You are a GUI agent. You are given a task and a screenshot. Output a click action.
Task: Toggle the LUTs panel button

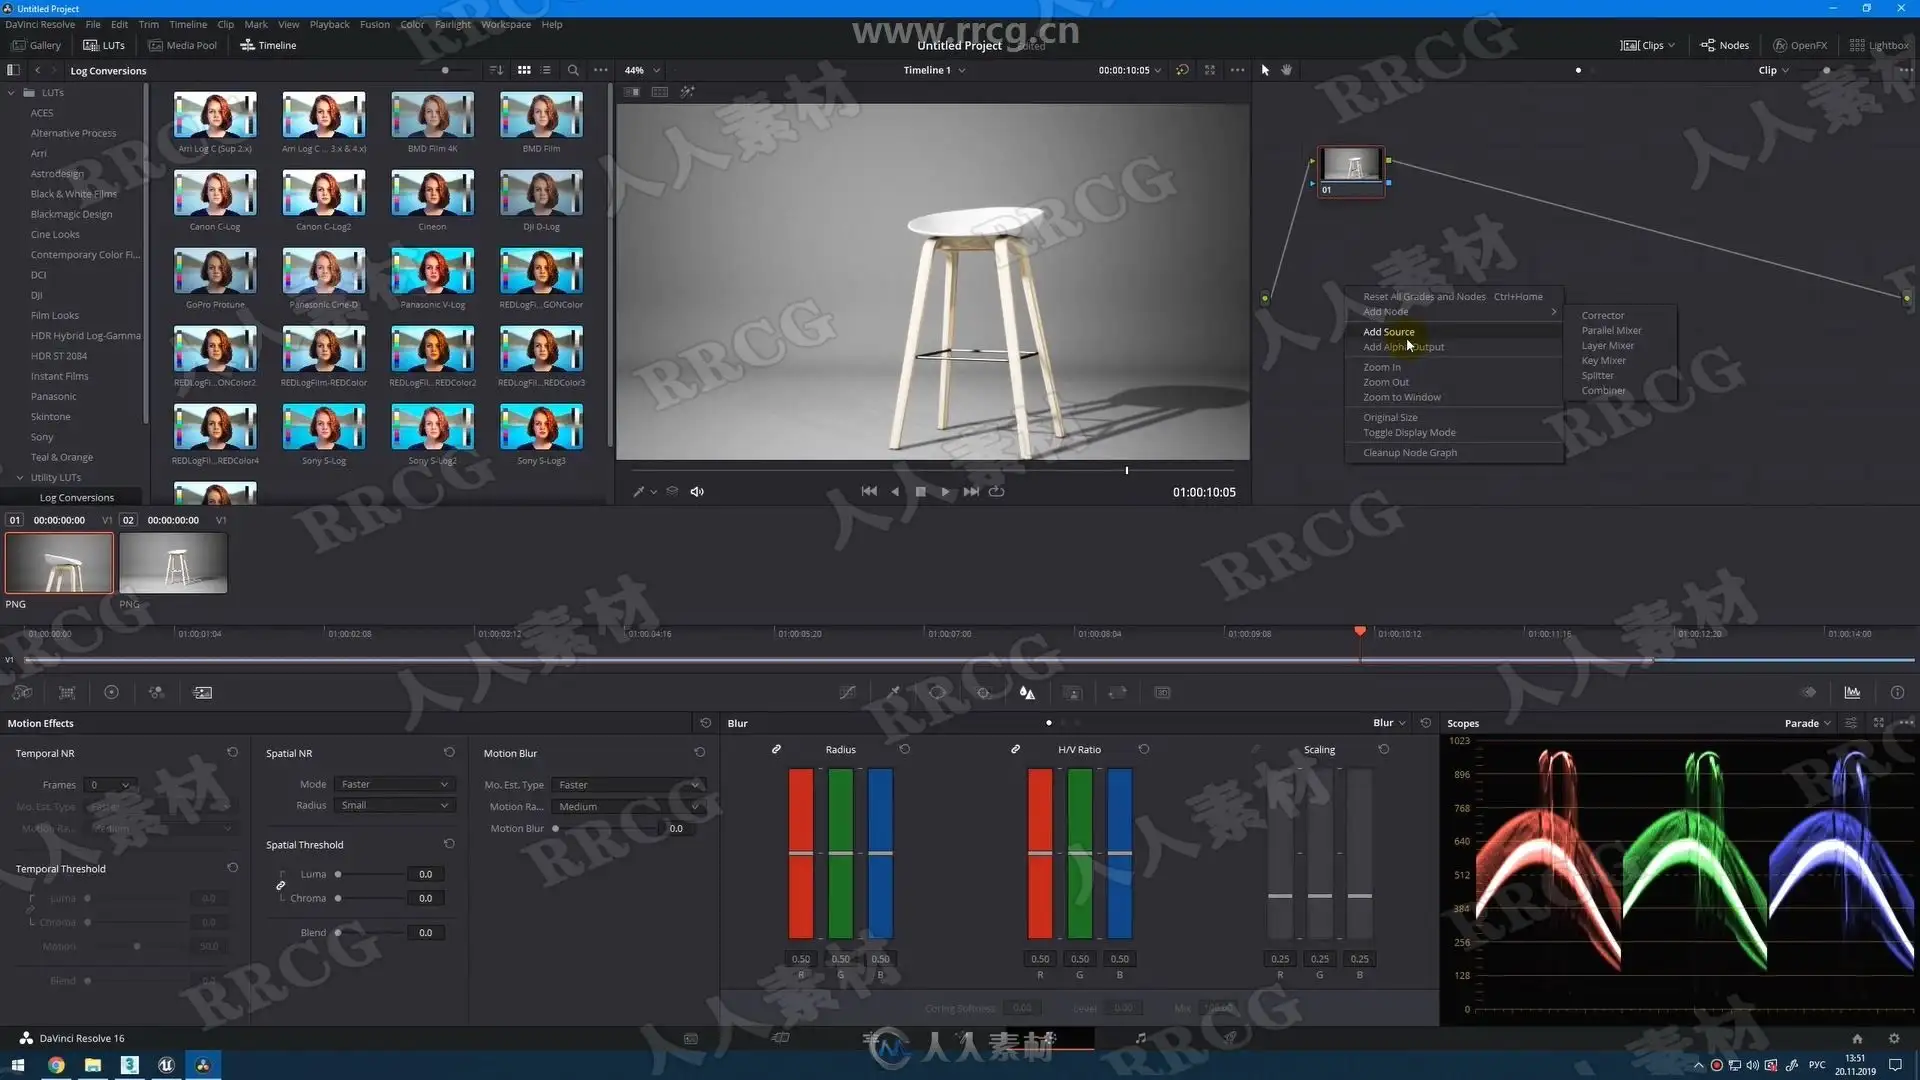pos(104,45)
